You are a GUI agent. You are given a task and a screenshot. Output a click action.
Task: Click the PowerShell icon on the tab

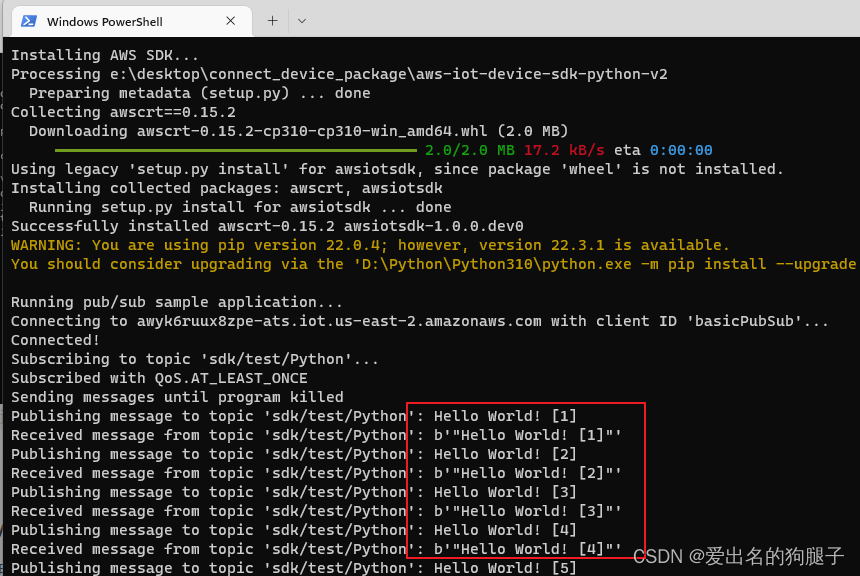[29, 21]
